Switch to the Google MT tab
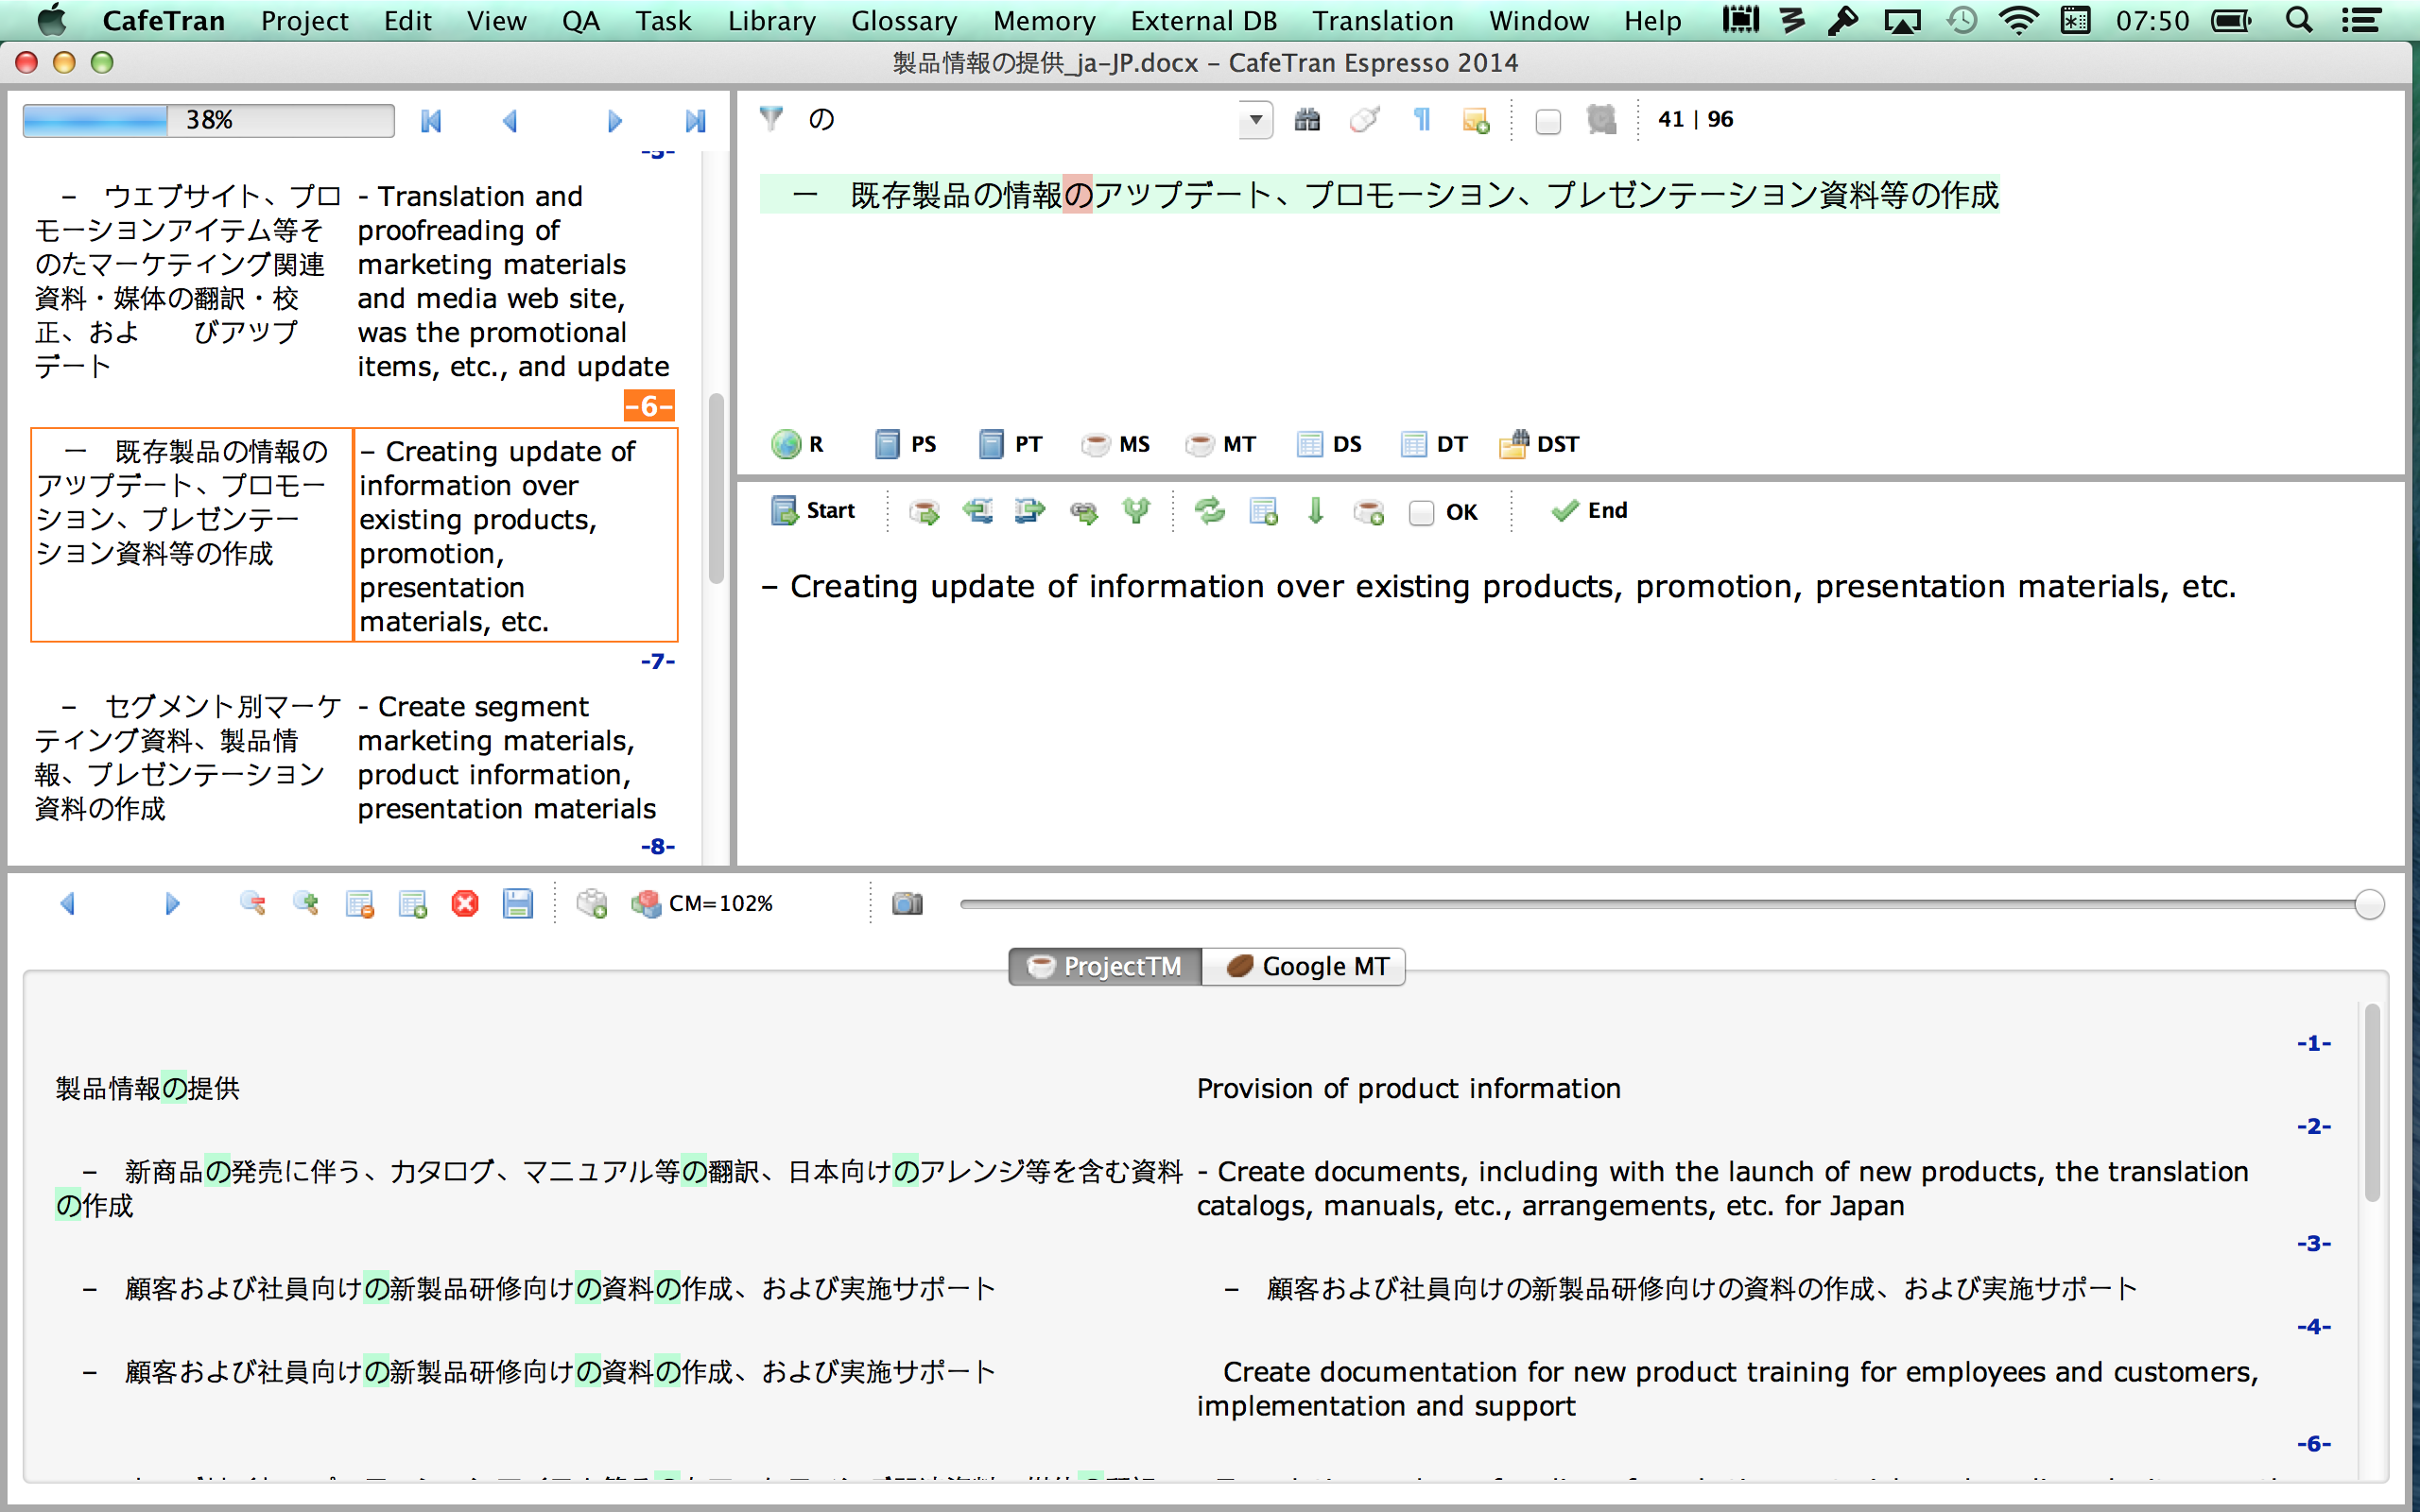The height and width of the screenshot is (1512, 2420). [x=1304, y=966]
